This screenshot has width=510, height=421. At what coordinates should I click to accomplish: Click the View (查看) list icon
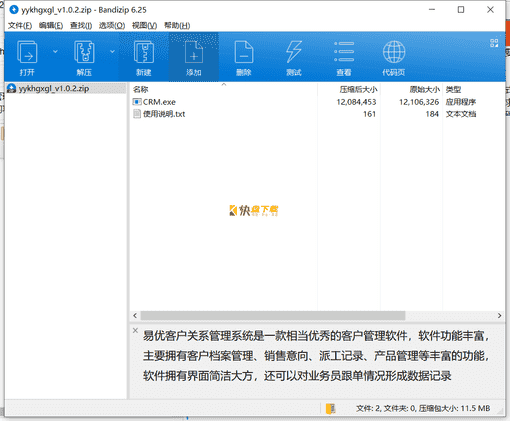click(x=344, y=52)
